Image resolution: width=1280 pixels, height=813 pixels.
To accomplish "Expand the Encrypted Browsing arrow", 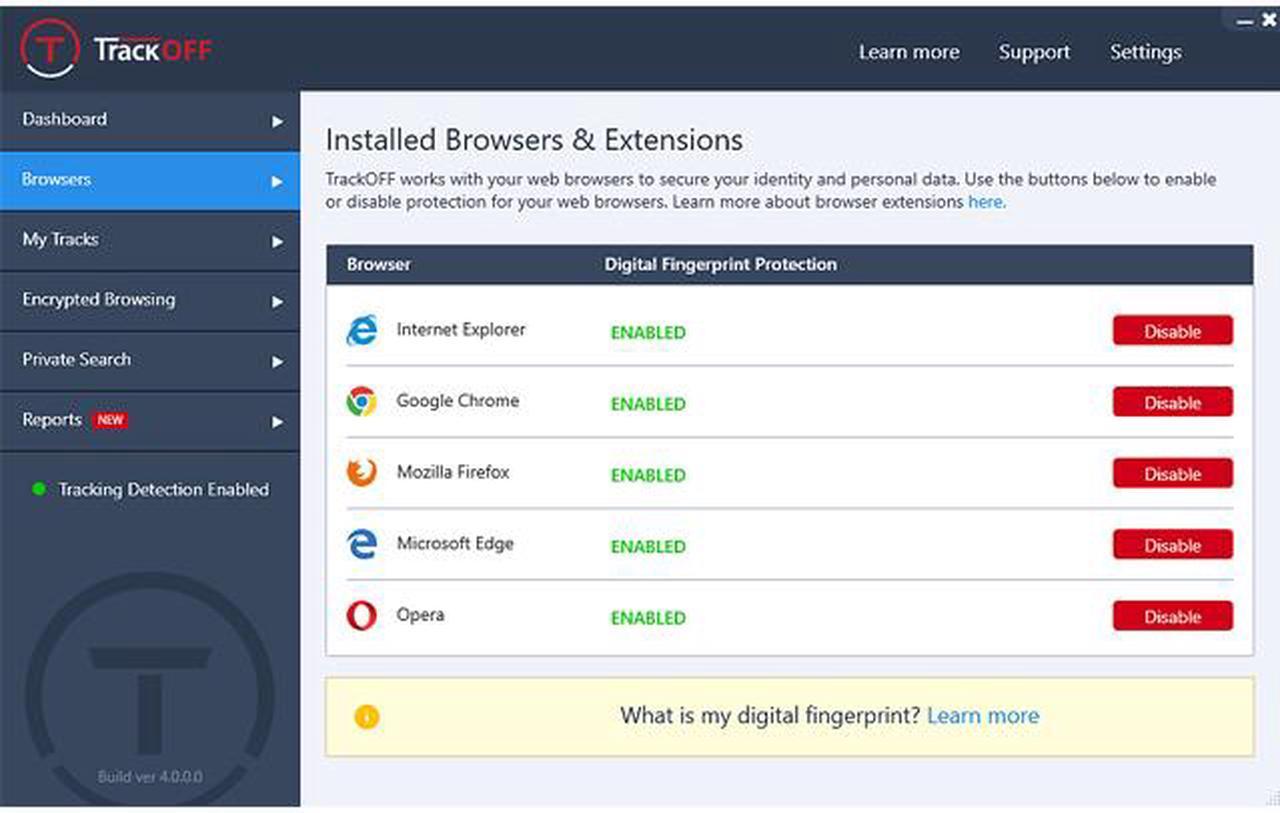I will click(278, 302).
